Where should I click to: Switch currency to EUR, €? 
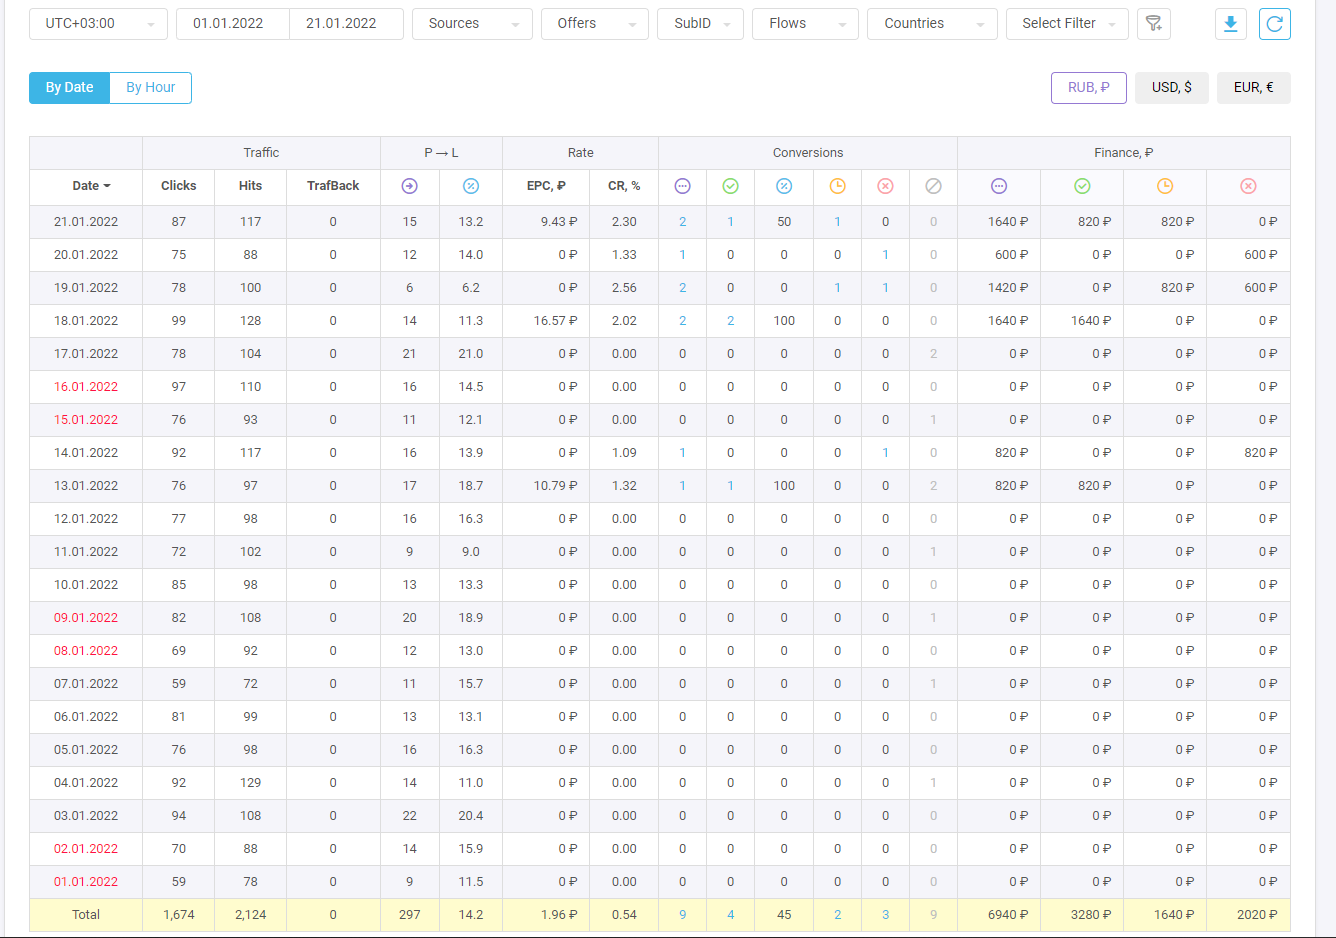(1253, 88)
